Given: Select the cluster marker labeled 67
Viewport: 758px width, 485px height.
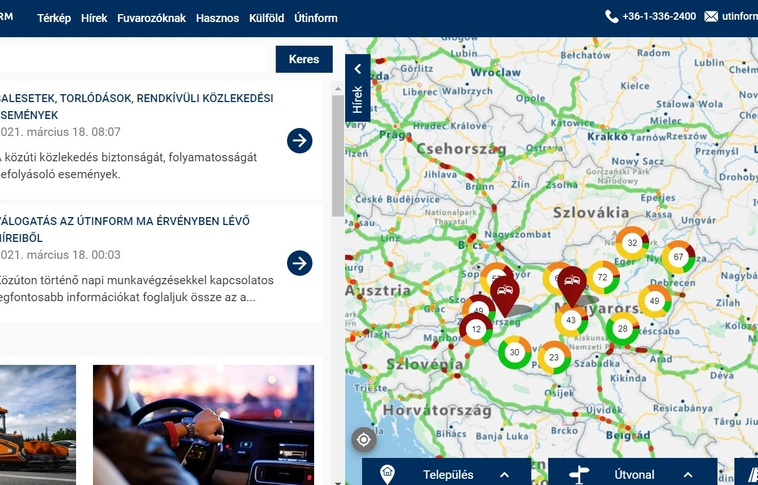Looking at the screenshot, I should click(678, 257).
